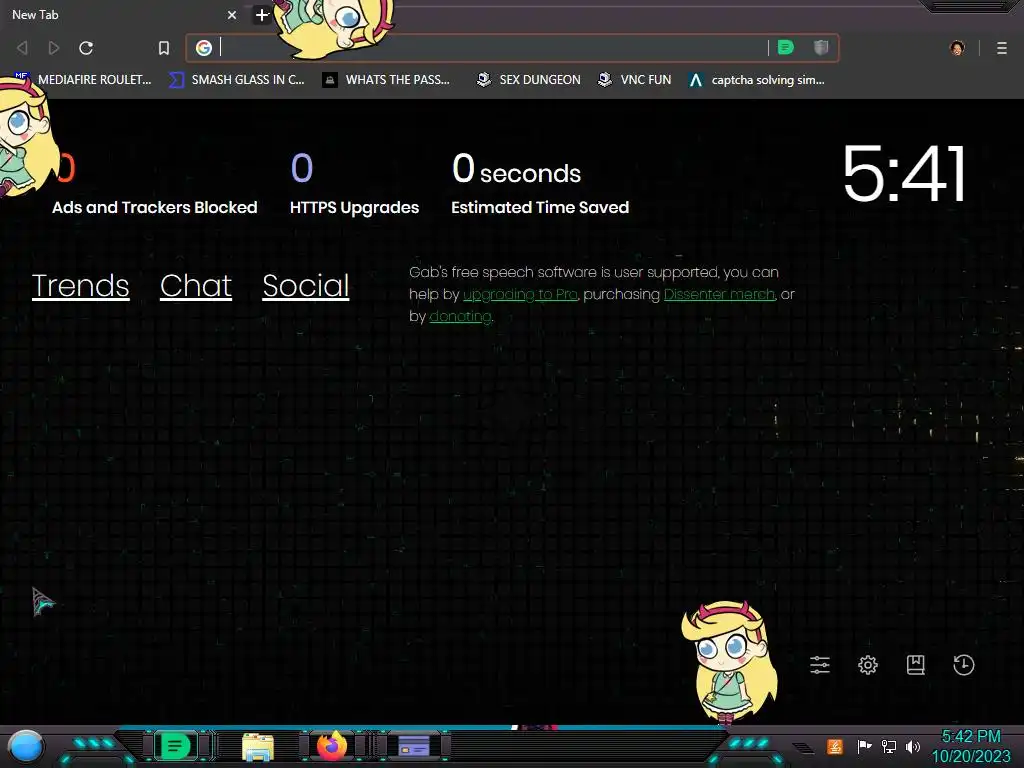This screenshot has height=768, width=1024.
Task: Click the volume speaker tray icon
Action: click(913, 746)
